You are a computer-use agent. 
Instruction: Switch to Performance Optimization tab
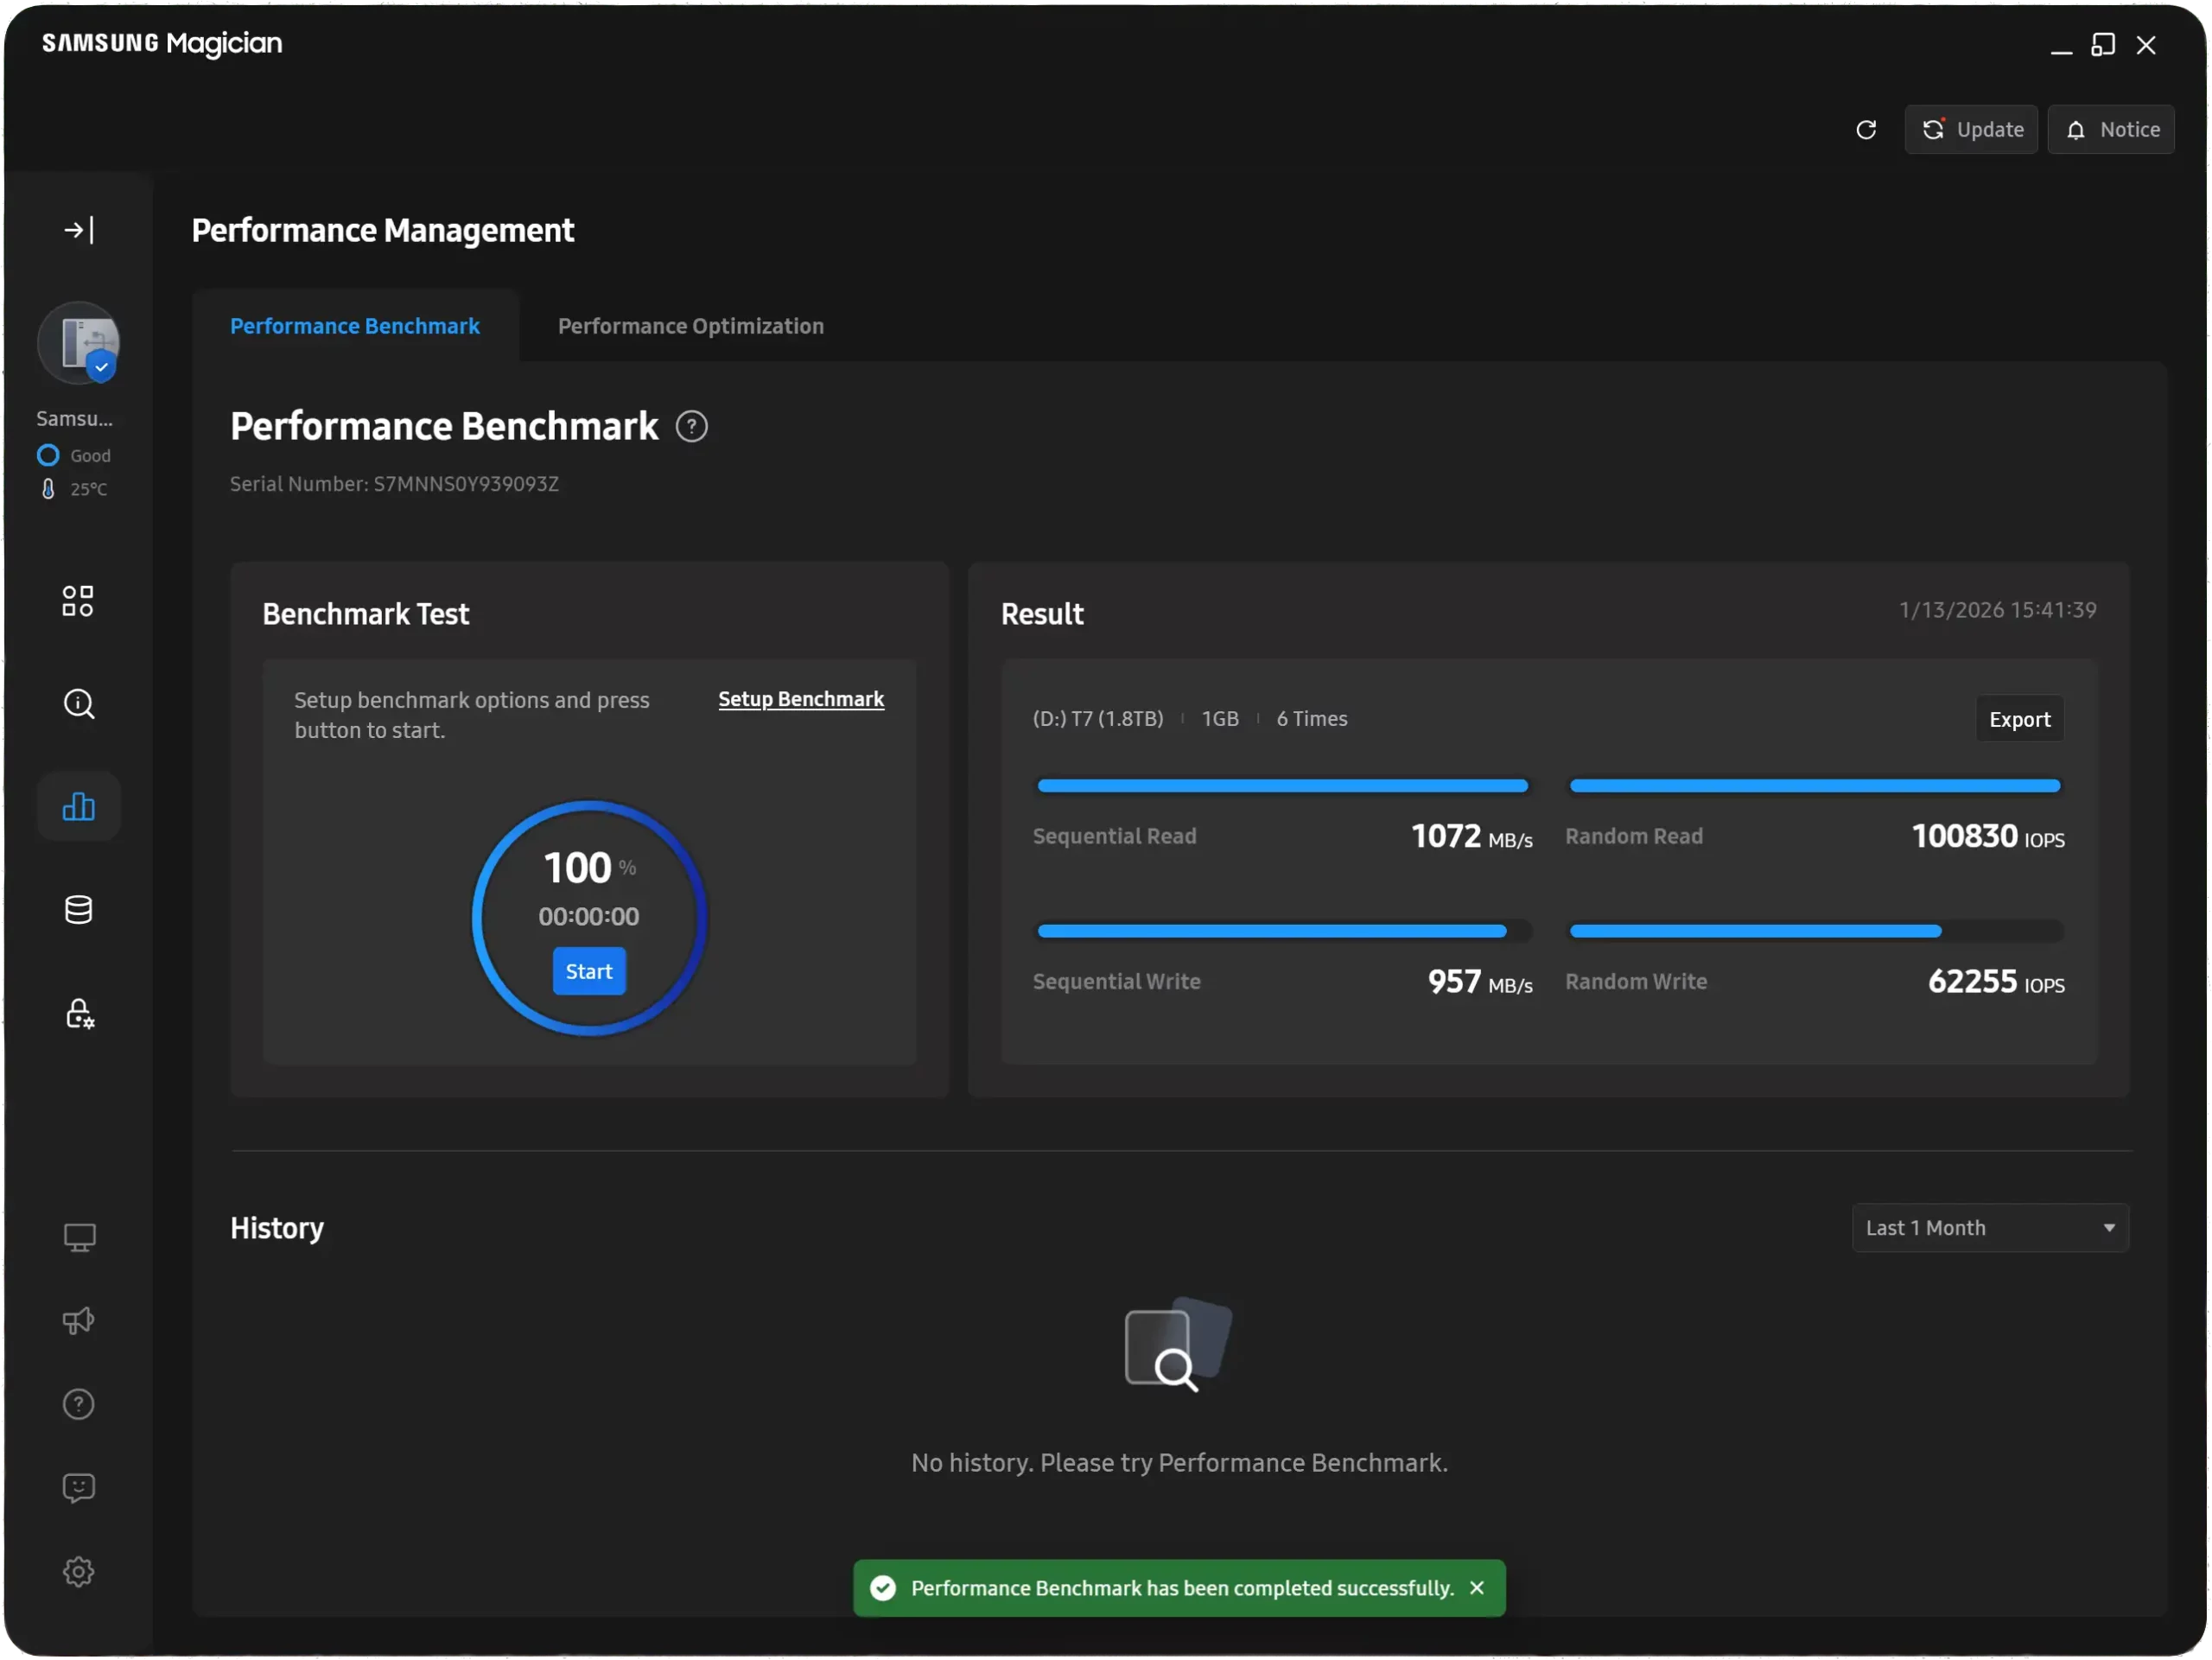coord(691,326)
